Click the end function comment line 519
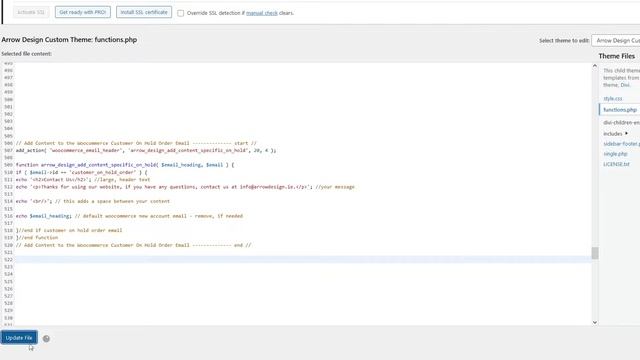This screenshot has height=360, width=640. point(37,238)
